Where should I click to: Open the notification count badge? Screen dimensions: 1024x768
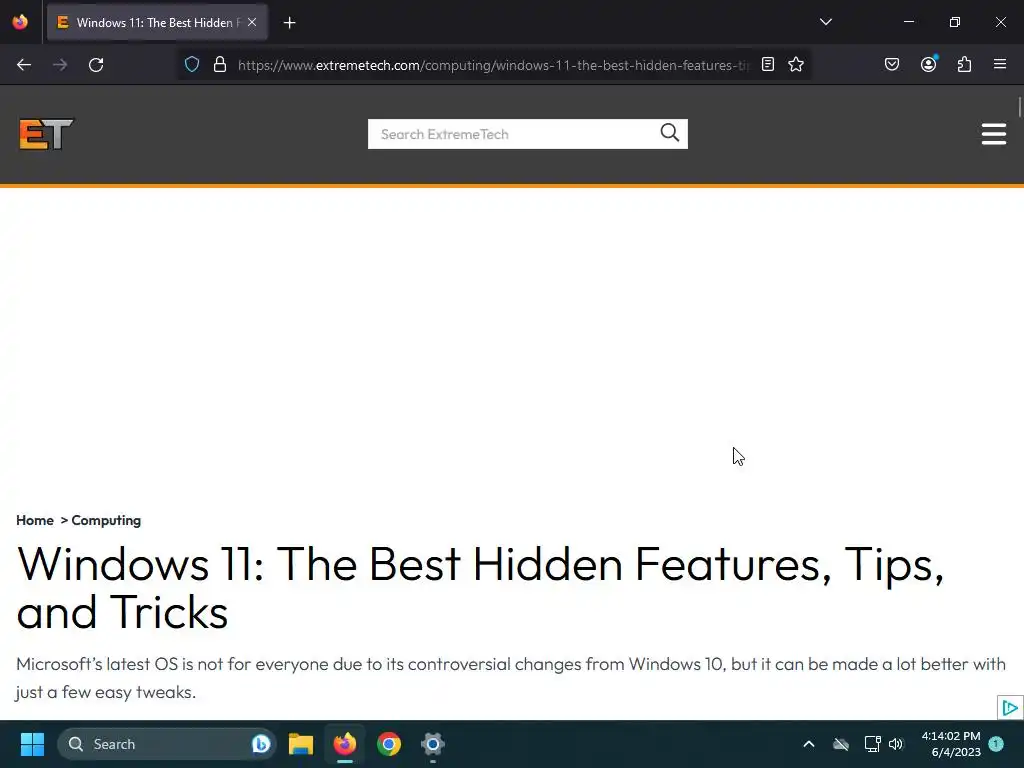[996, 743]
